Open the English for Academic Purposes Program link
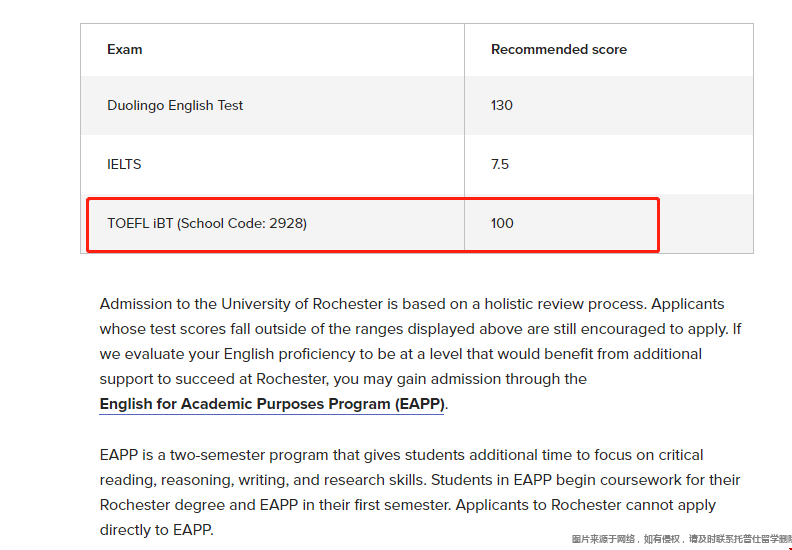This screenshot has width=792, height=550. (272, 404)
